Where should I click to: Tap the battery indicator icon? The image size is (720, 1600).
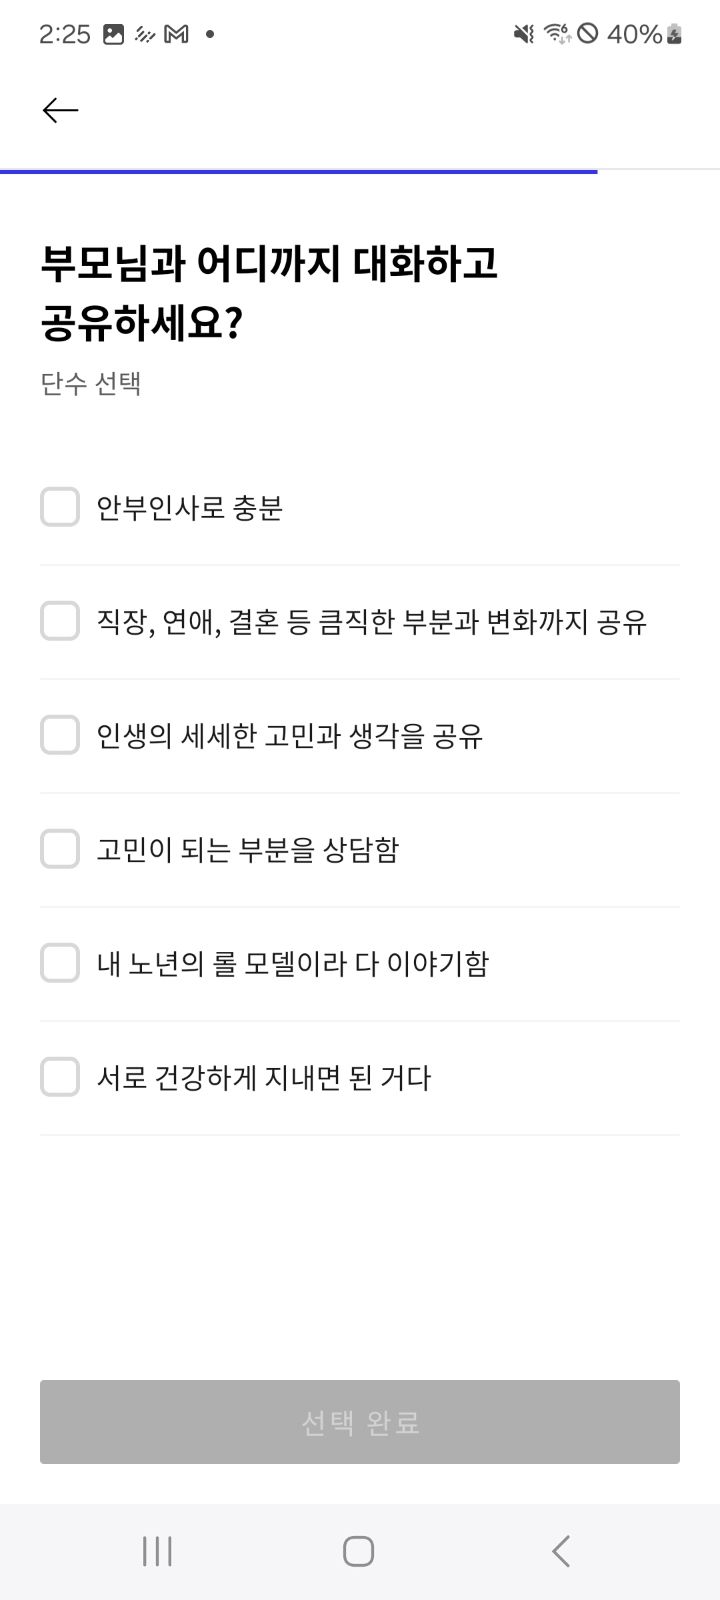[x=675, y=34]
